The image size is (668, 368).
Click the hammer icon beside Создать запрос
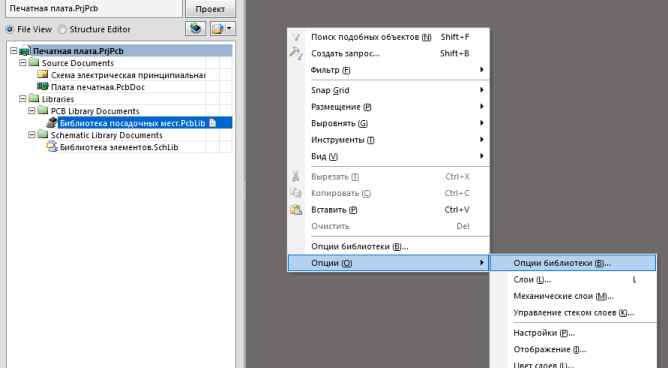pos(296,54)
